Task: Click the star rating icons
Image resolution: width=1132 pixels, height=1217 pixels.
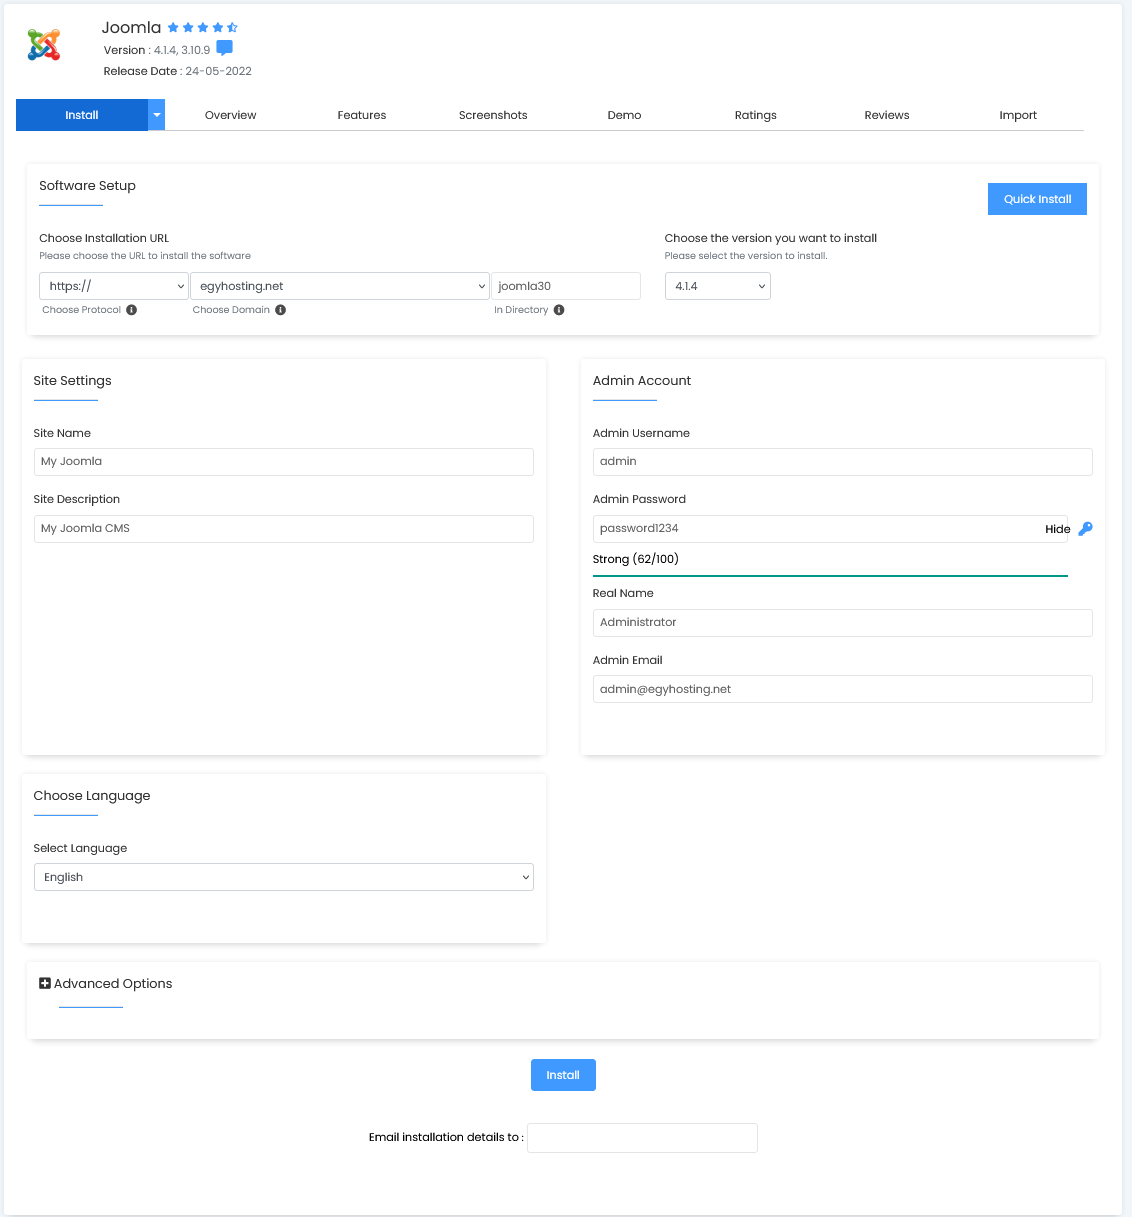Action: [202, 28]
